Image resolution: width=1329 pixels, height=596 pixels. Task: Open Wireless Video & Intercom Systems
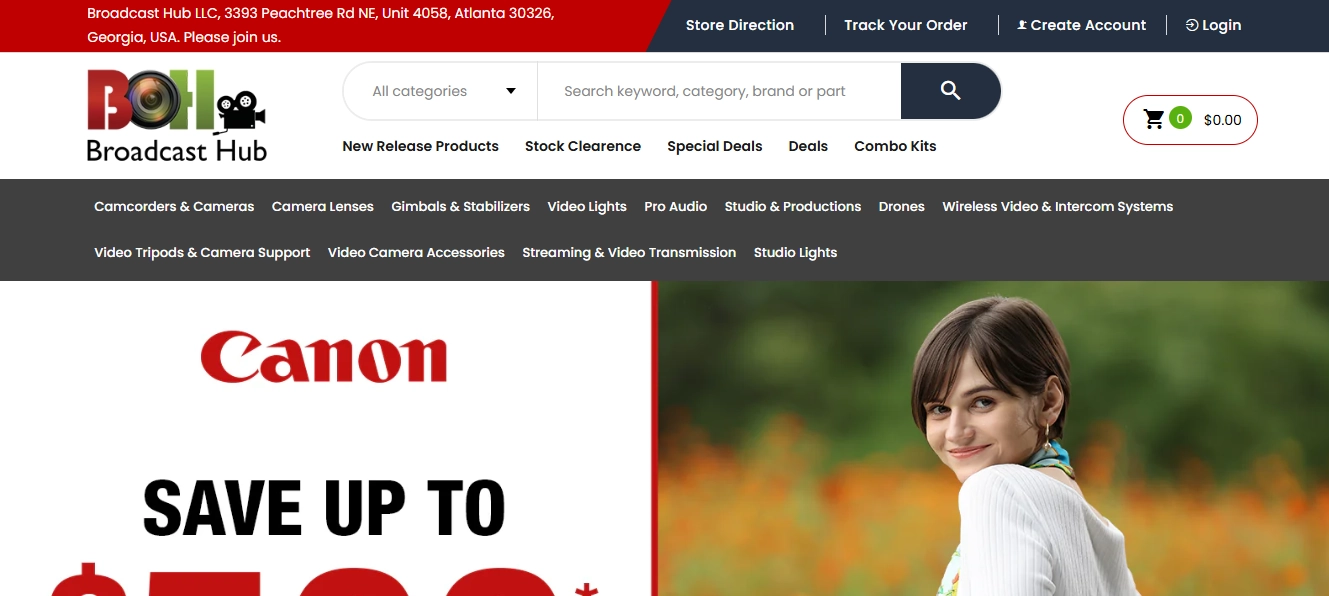pos(1057,206)
